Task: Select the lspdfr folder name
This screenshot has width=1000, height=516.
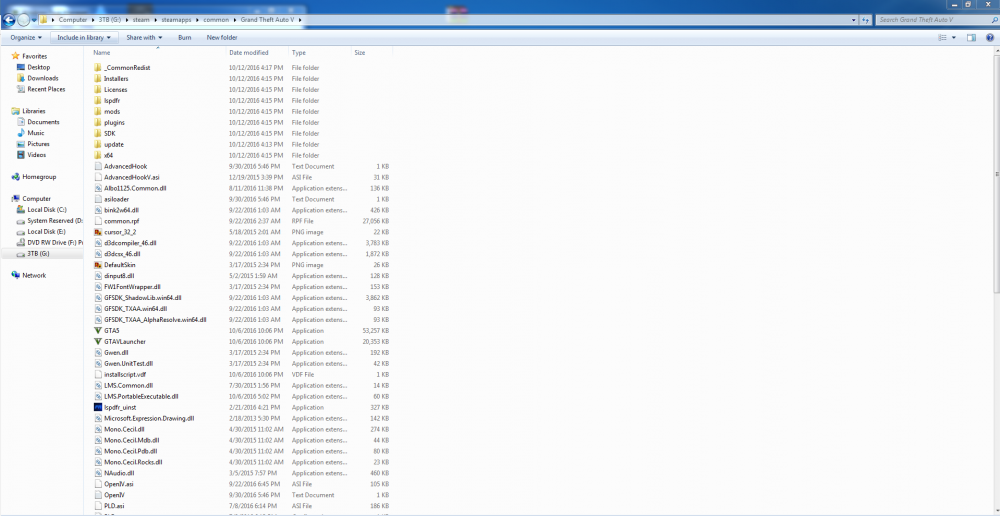Action: pyautogui.click(x=112, y=101)
